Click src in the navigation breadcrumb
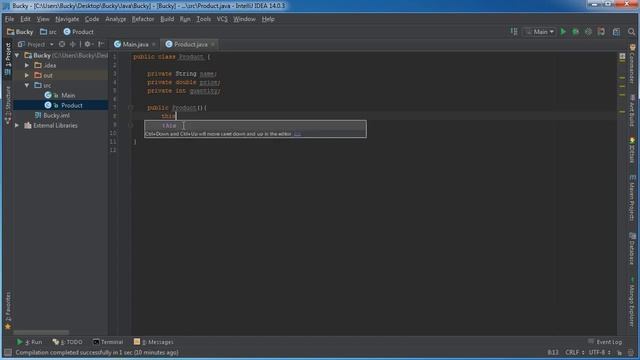Image resolution: width=640 pixels, height=360 pixels. click(x=48, y=32)
